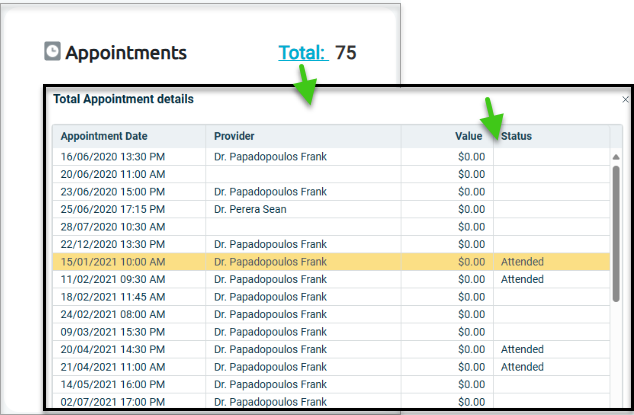Screen dimensions: 634x415
Task: Select the highlighted 15/01/2021 10:00 AM row
Action: [331, 262]
